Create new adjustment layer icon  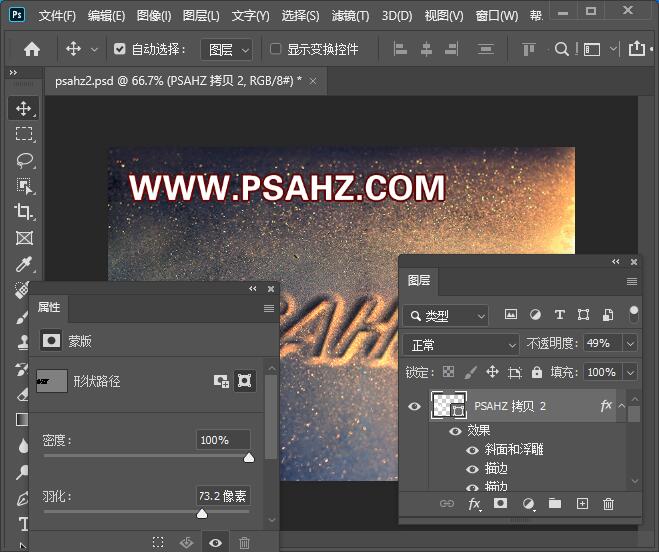[x=528, y=504]
